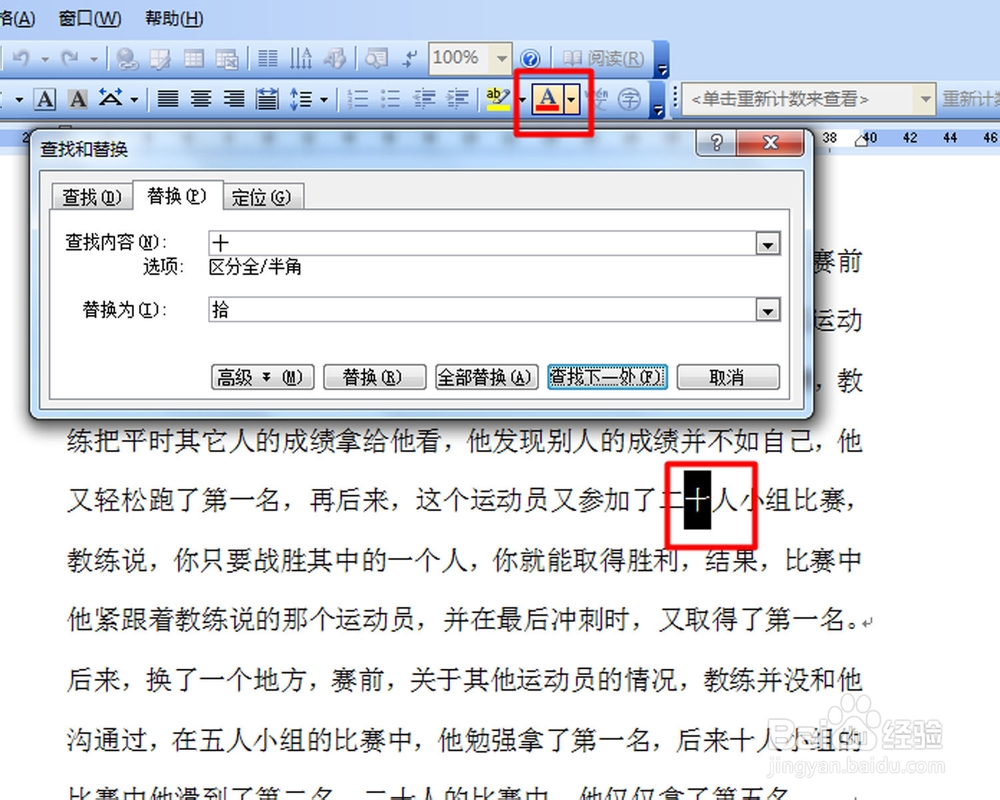Click the Undo toolbar icon

pyautogui.click(x=21, y=59)
